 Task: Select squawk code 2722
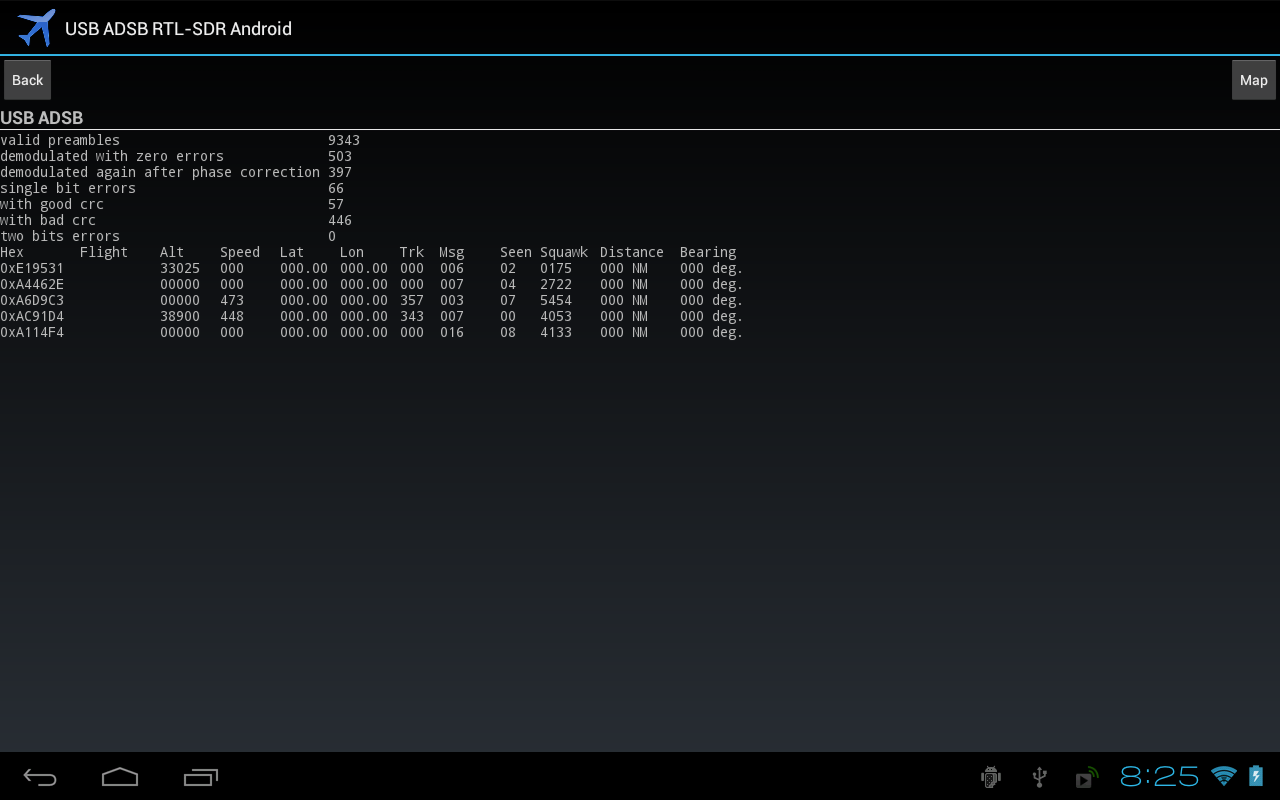point(556,284)
